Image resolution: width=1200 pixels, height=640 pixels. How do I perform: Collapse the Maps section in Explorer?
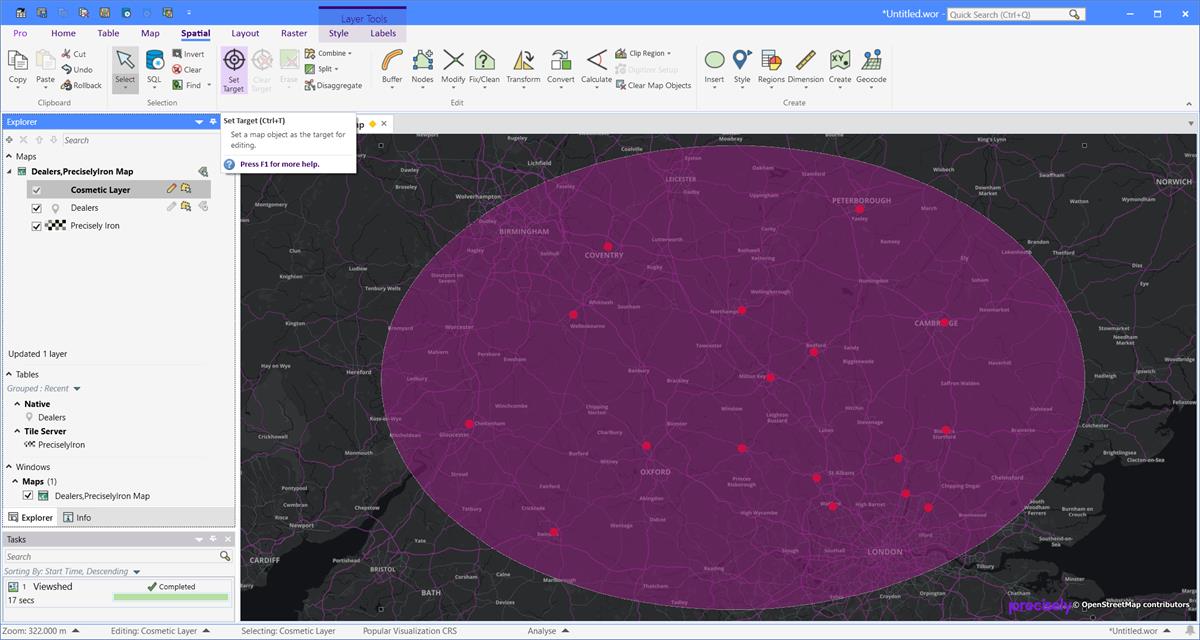(8, 156)
